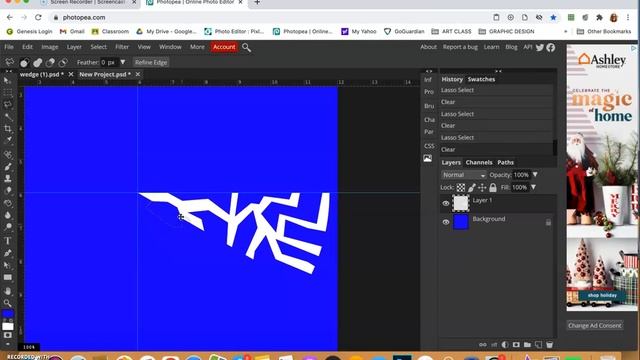Select the Brush tool
The height and width of the screenshot is (360, 640).
point(7,167)
